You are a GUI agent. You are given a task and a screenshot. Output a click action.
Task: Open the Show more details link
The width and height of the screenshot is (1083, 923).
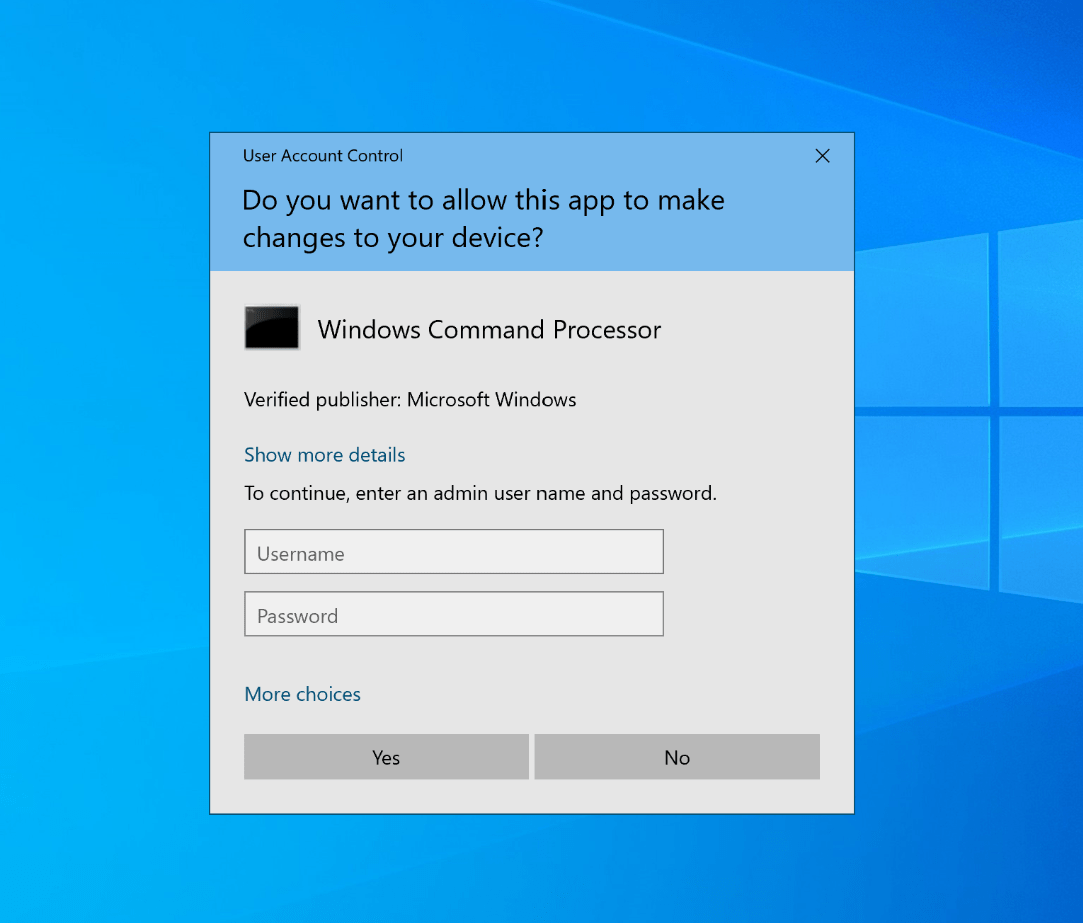click(x=325, y=455)
